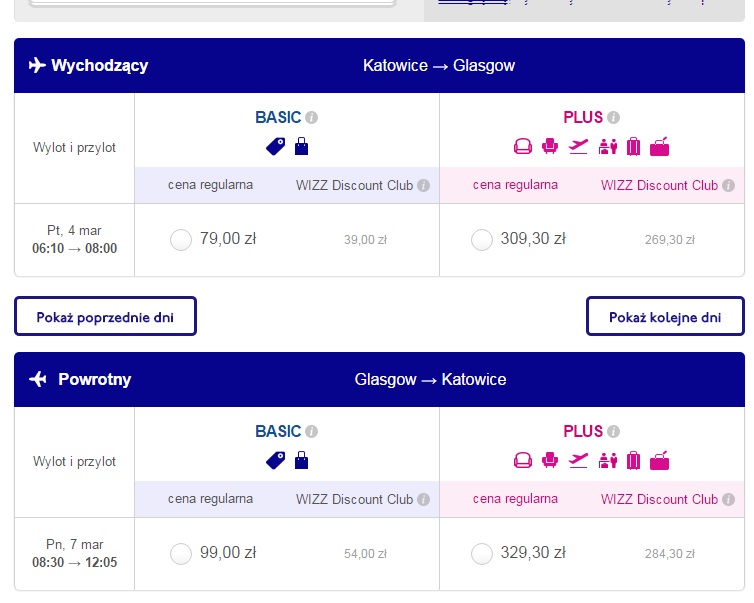Image resolution: width=754 pixels, height=603 pixels.
Task: Click outbound BASIC price tag icon
Action: [x=276, y=146]
